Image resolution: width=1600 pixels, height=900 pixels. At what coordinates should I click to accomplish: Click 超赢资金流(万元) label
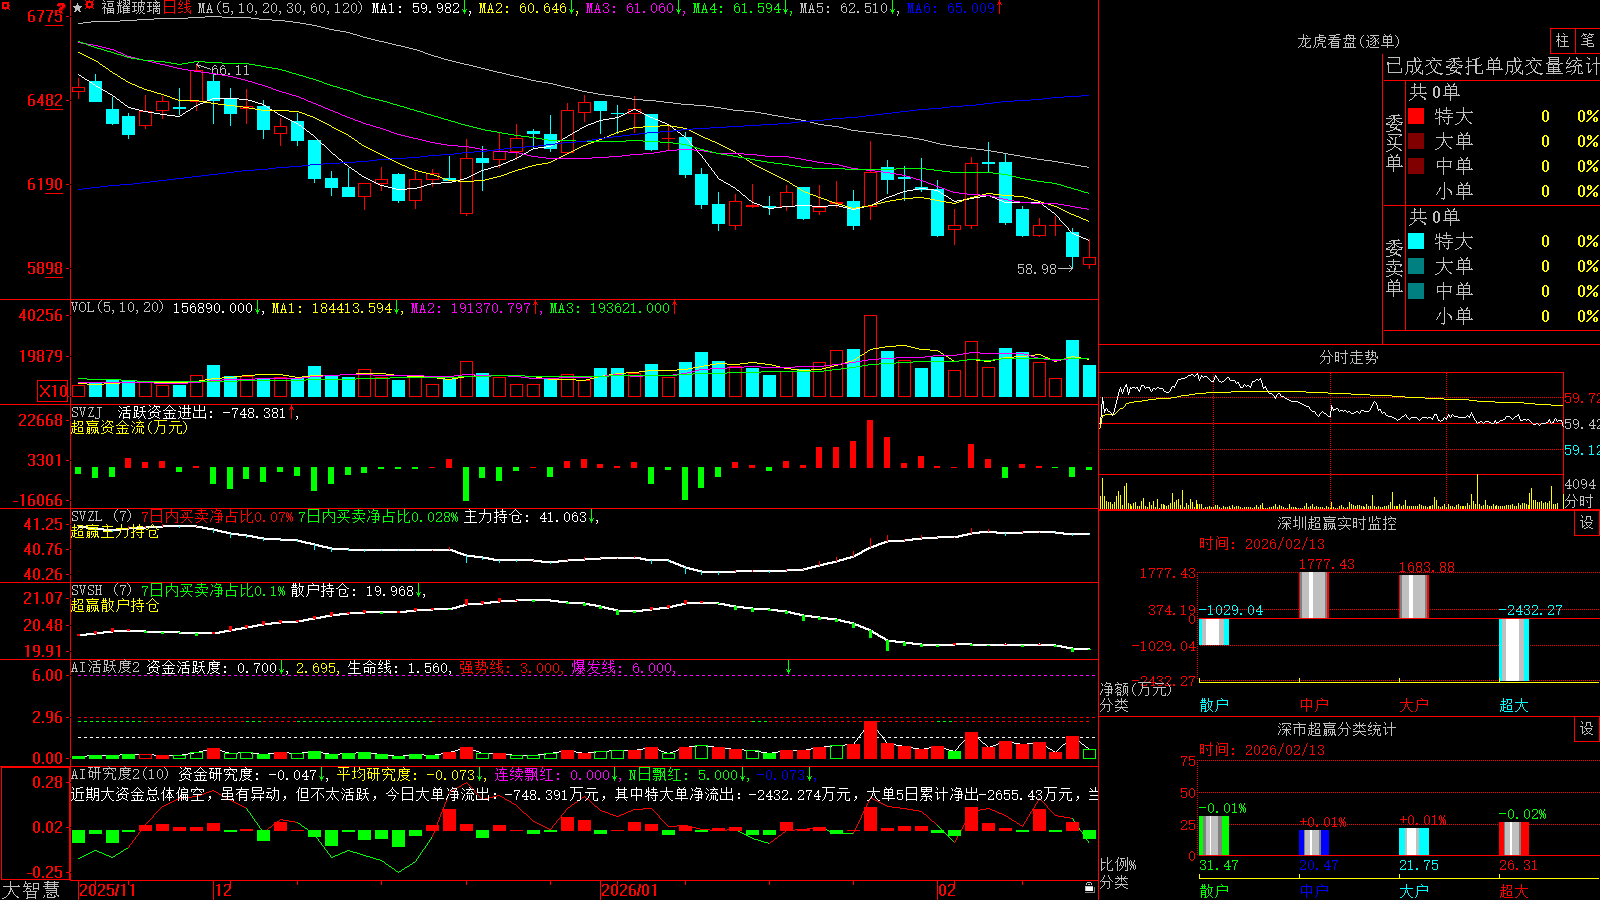[x=129, y=427]
